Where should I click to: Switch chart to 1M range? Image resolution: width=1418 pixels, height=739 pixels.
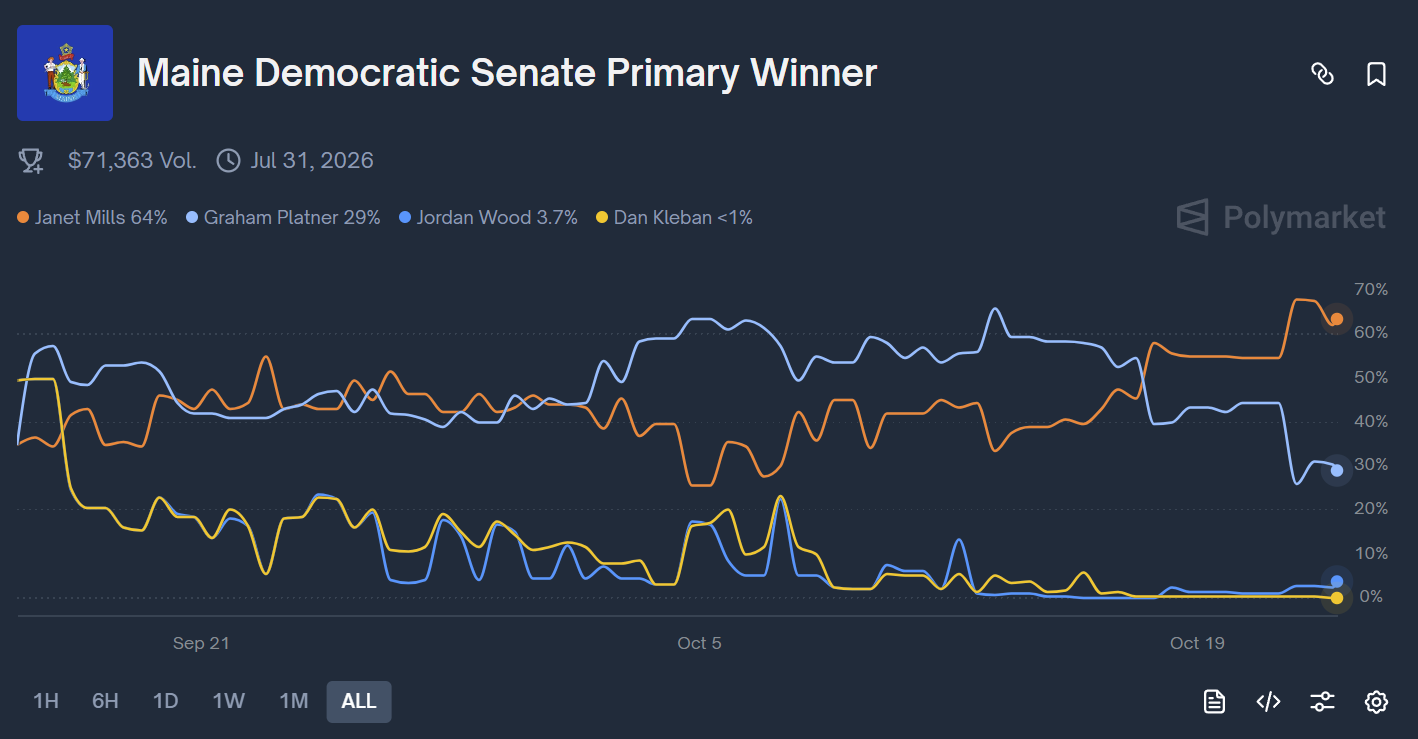293,701
